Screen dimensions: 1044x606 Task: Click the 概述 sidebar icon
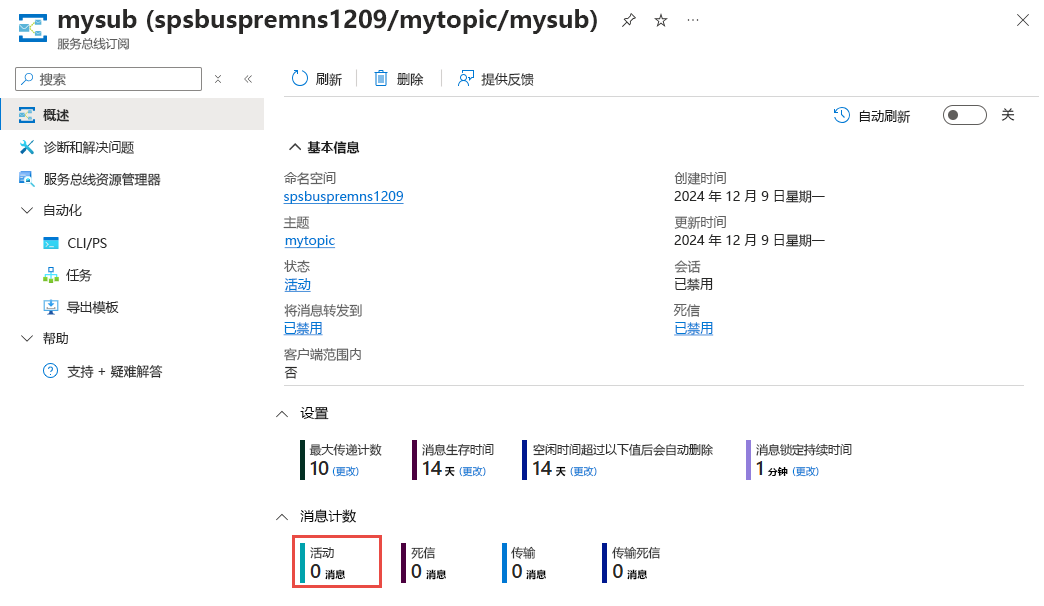pos(27,115)
